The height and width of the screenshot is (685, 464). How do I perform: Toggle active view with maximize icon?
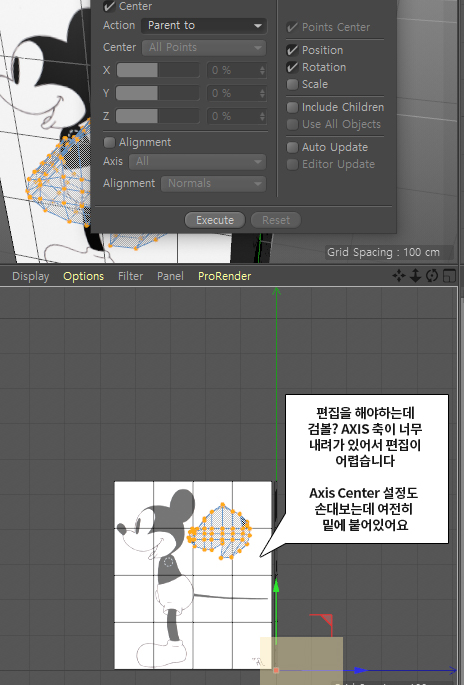point(450,276)
